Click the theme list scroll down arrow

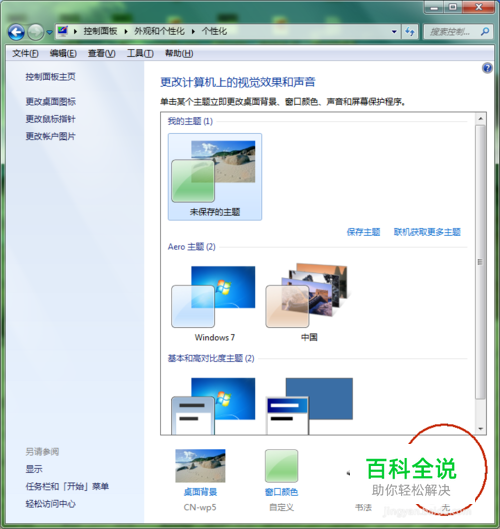(480, 429)
